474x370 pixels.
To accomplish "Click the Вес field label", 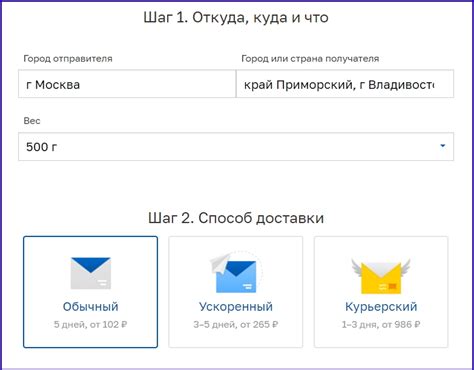I will pyautogui.click(x=32, y=121).
